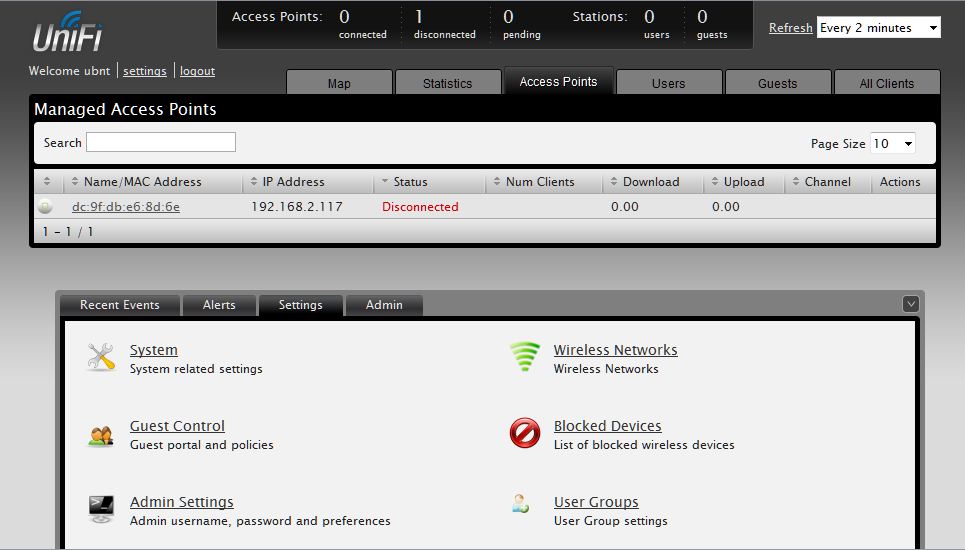Open the settings link near Welcome ubnt
The width and height of the screenshot is (965, 550).
point(145,71)
